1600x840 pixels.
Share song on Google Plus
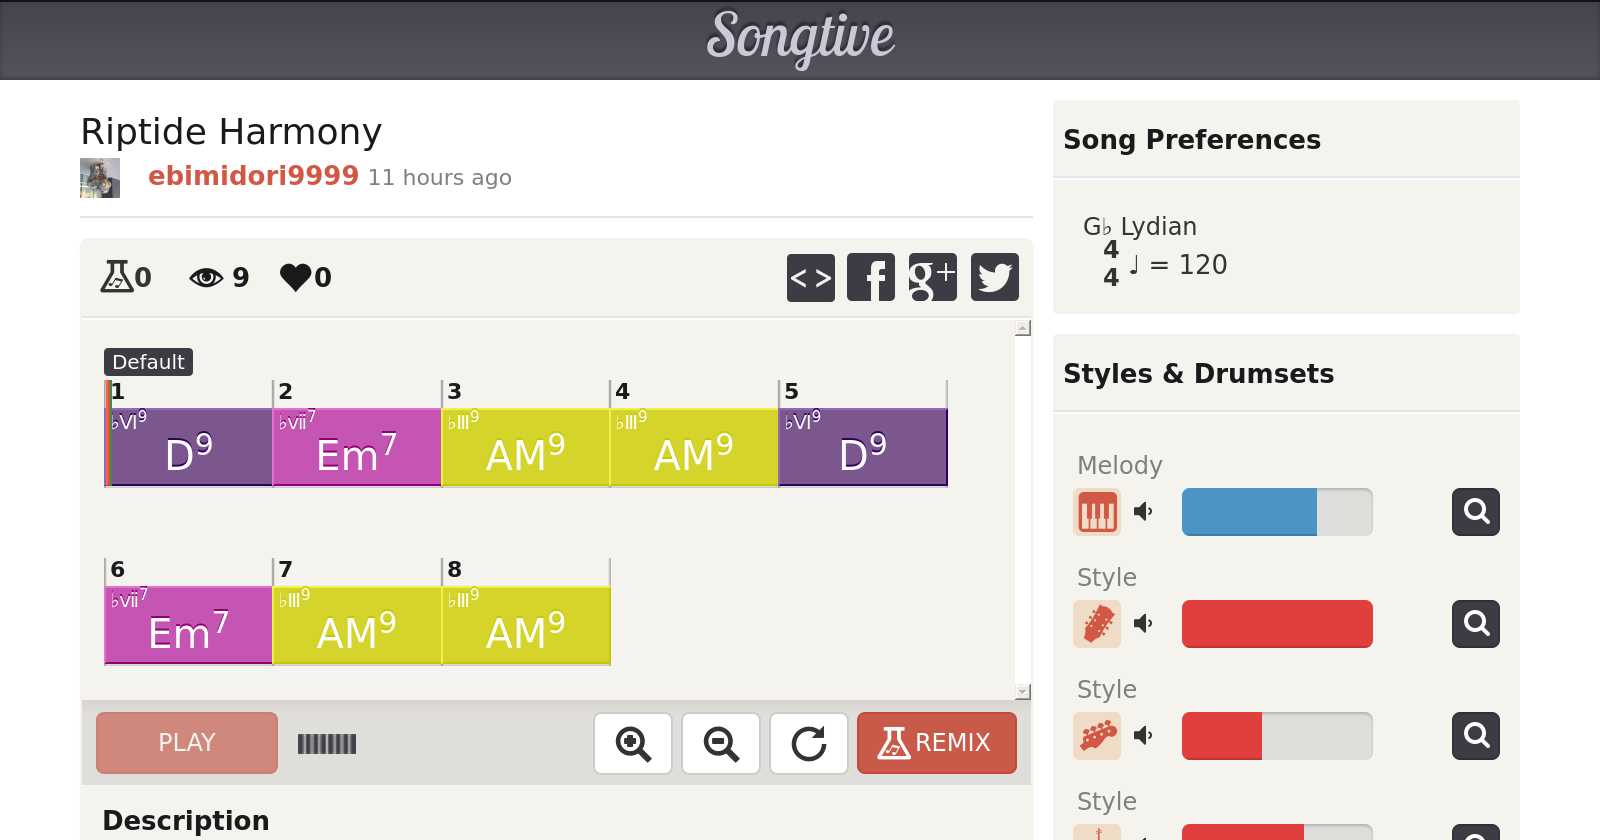[932, 277]
